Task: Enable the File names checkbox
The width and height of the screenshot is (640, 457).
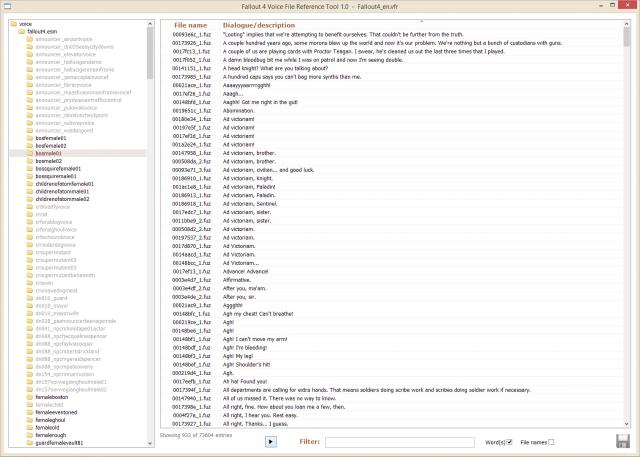Action: [551, 442]
